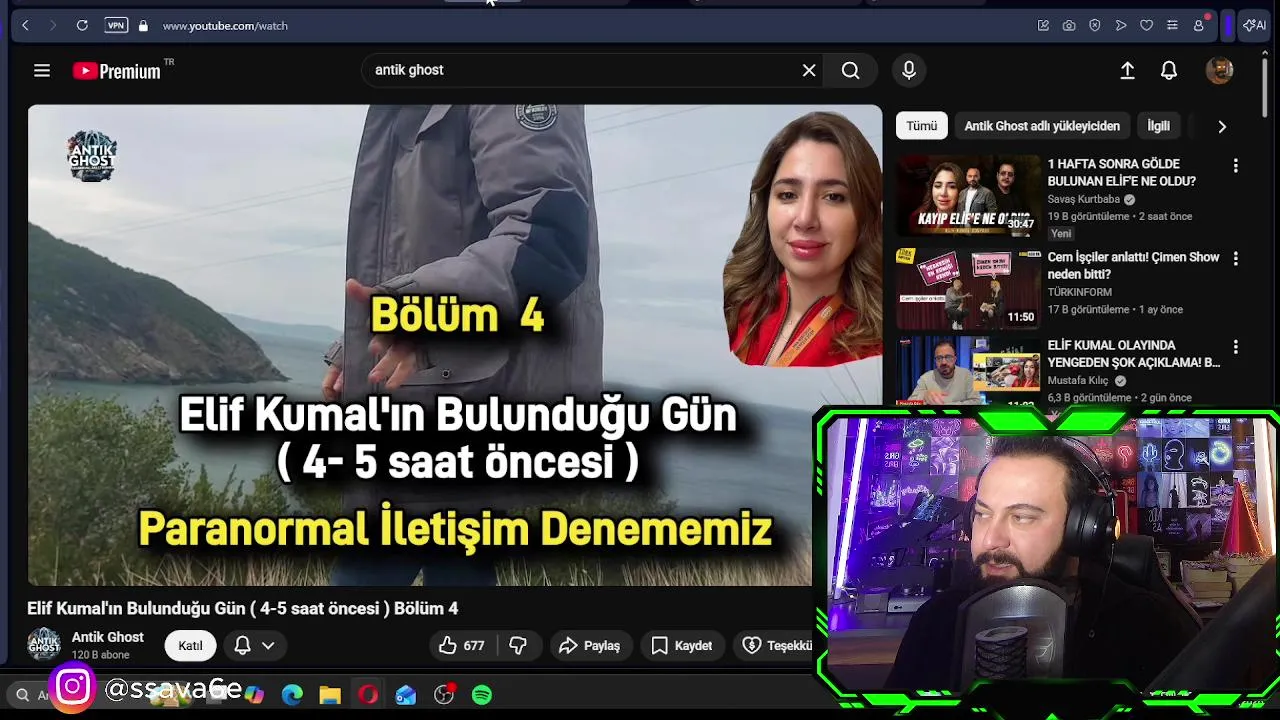Open the Opera AI assistant button
This screenshot has width=1280, height=720.
pyautogui.click(x=1254, y=26)
